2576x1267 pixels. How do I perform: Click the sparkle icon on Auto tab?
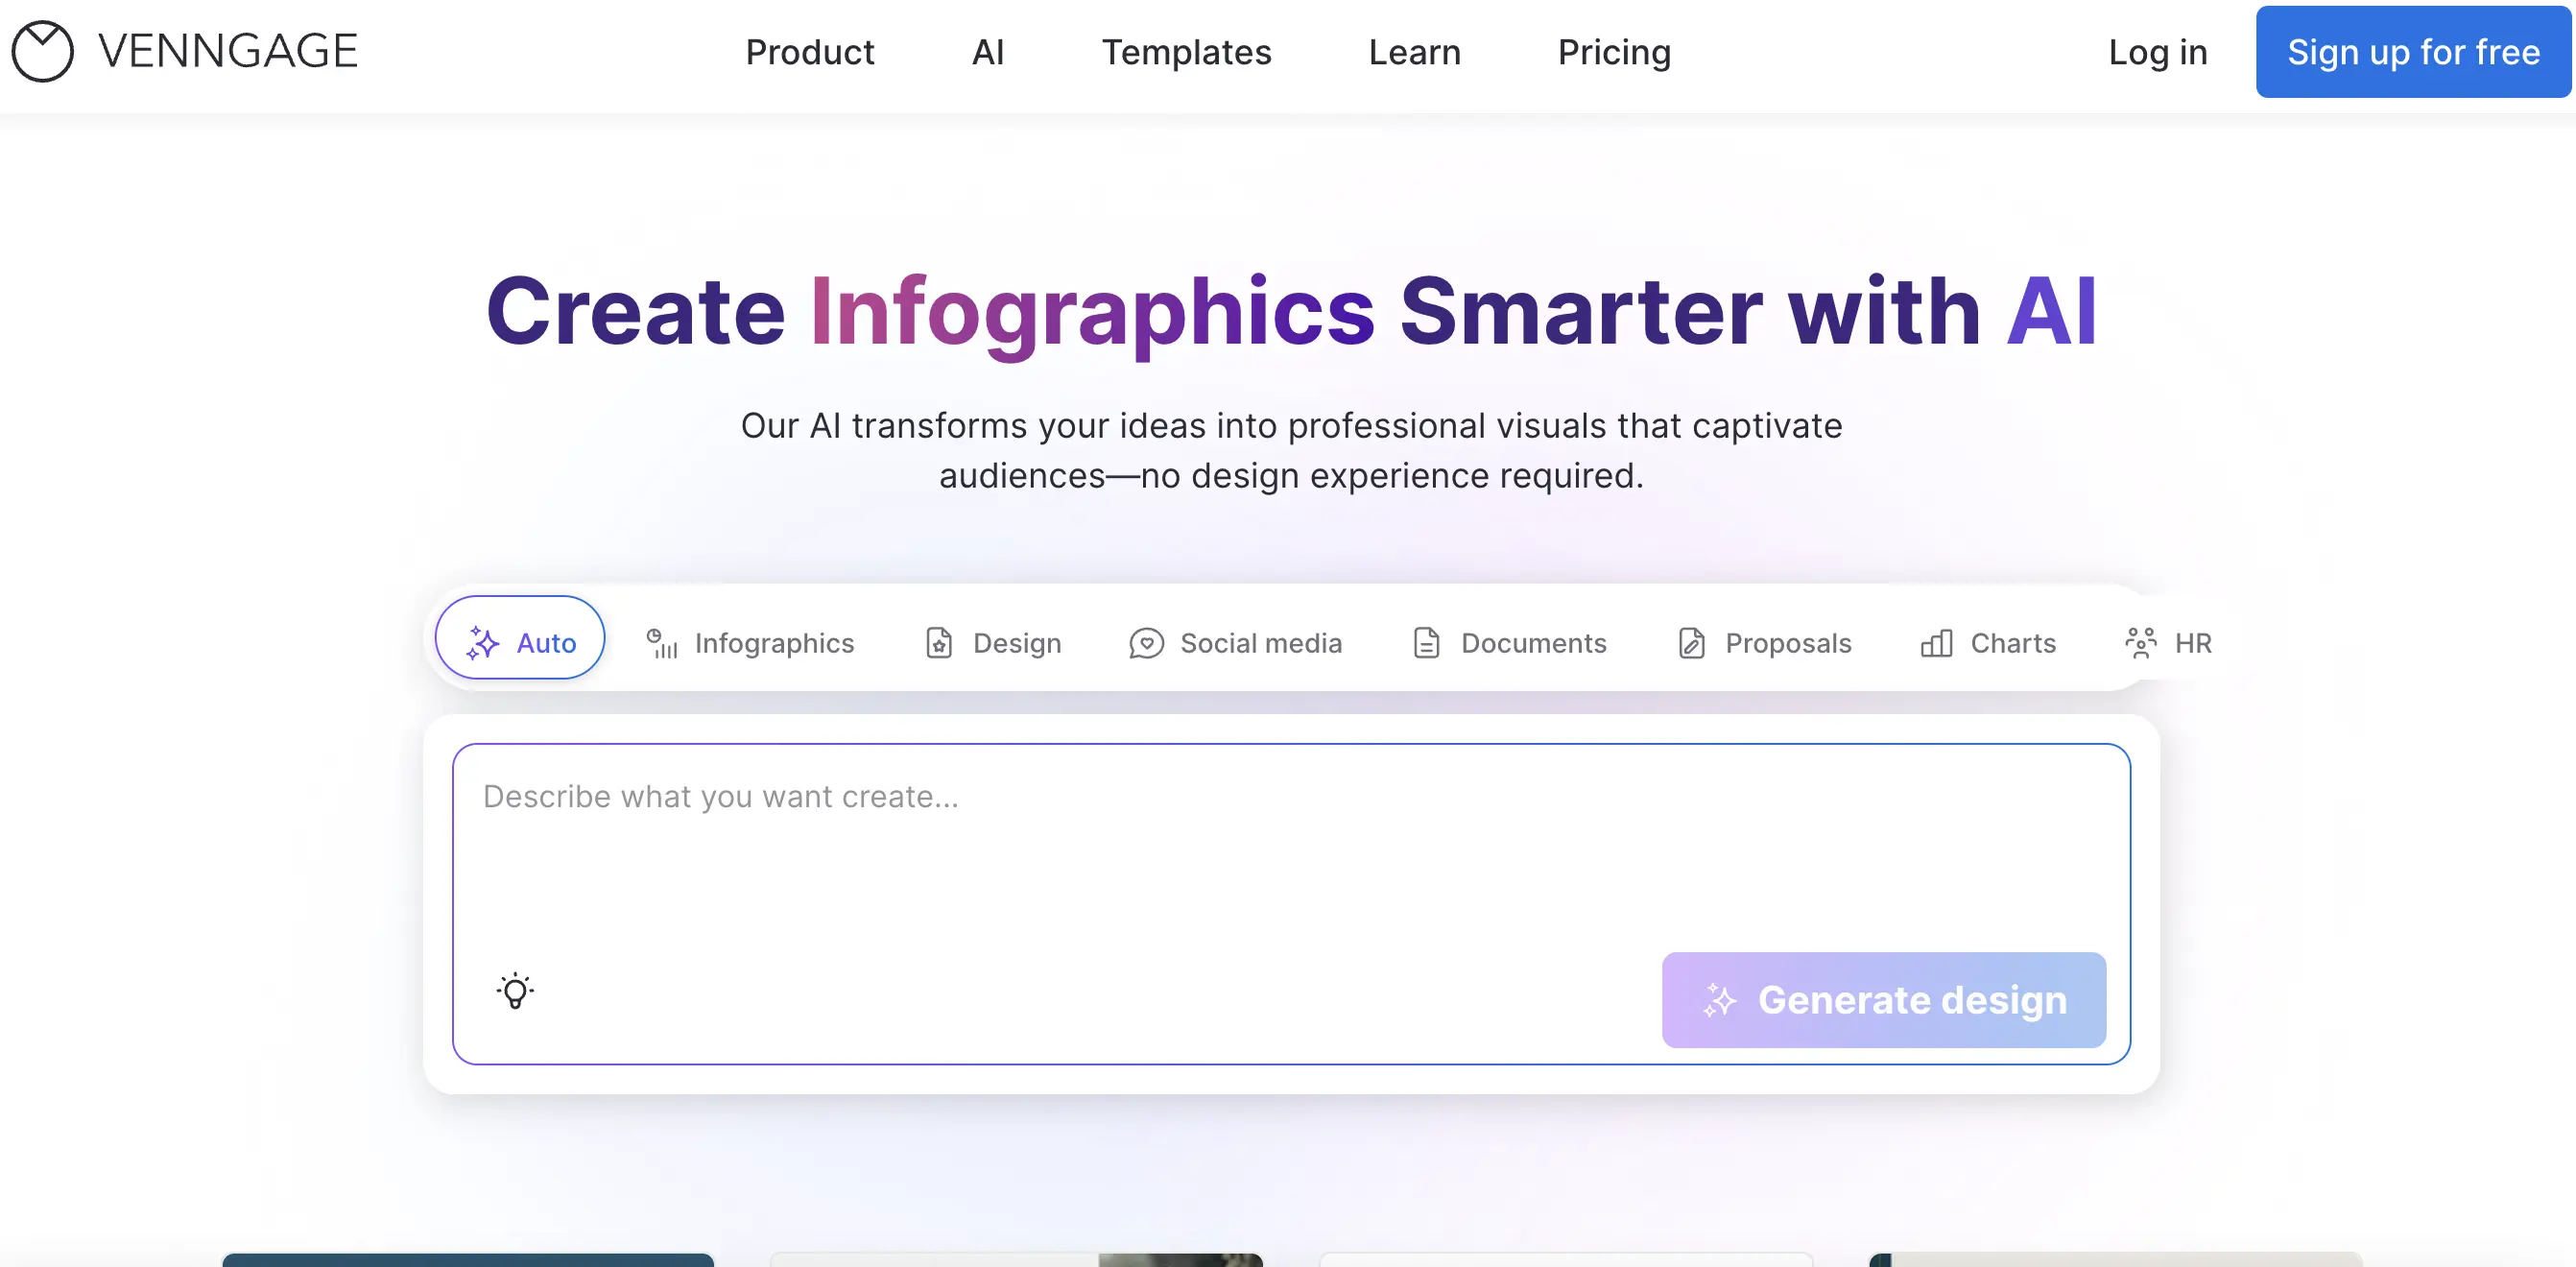click(x=482, y=643)
